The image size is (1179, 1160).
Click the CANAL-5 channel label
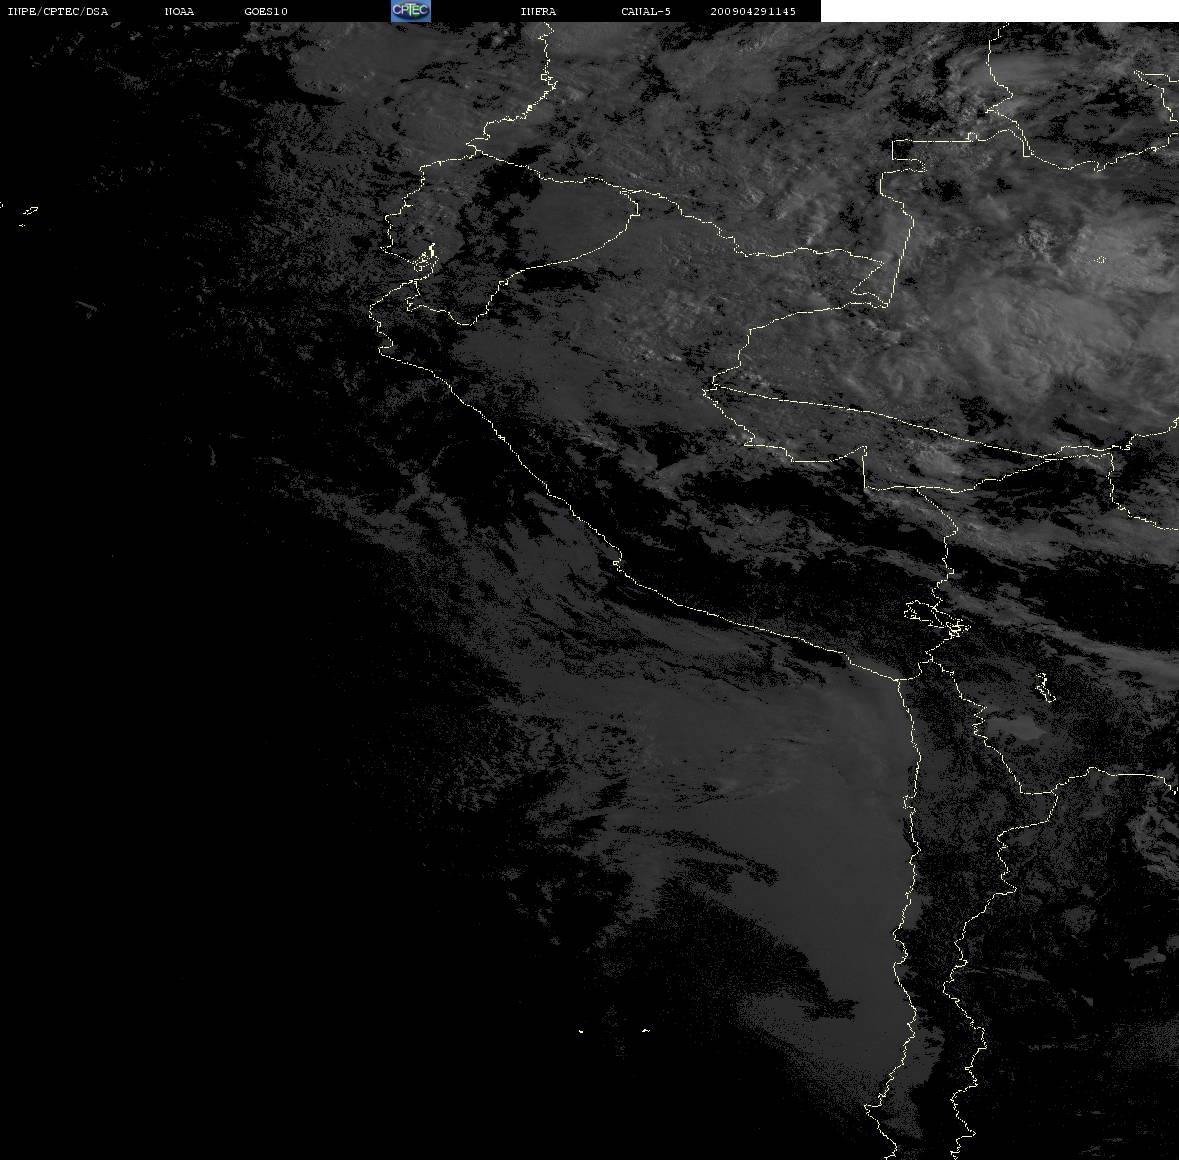point(646,11)
